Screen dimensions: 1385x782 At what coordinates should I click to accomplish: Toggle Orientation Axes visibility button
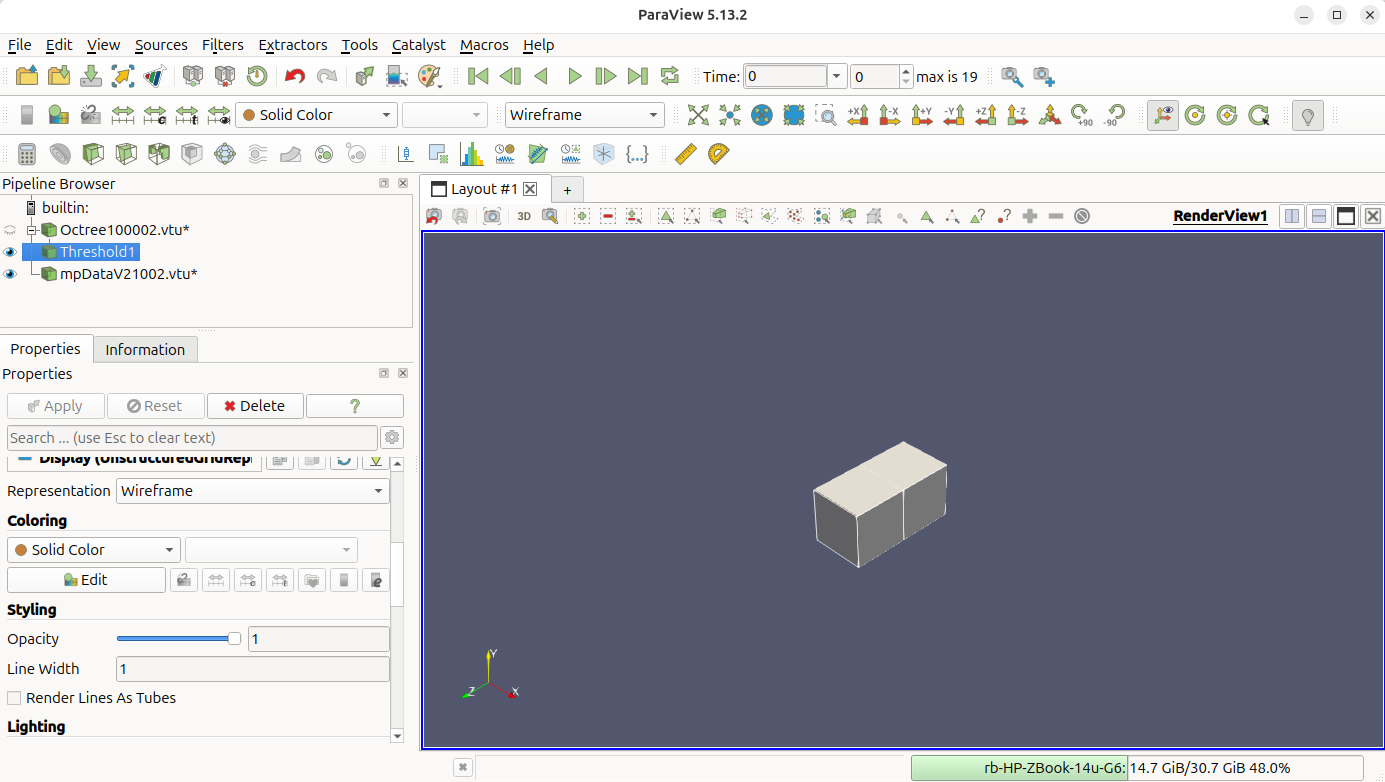(1163, 115)
